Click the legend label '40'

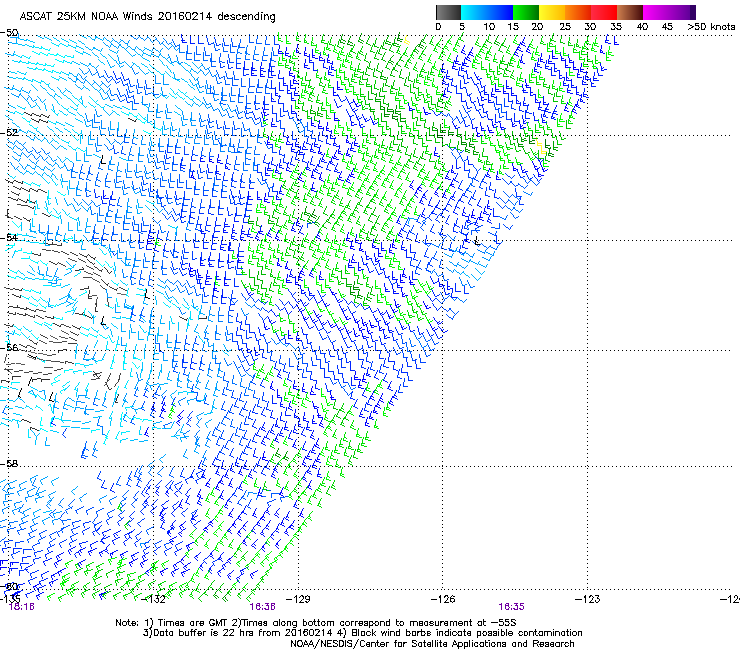click(642, 27)
